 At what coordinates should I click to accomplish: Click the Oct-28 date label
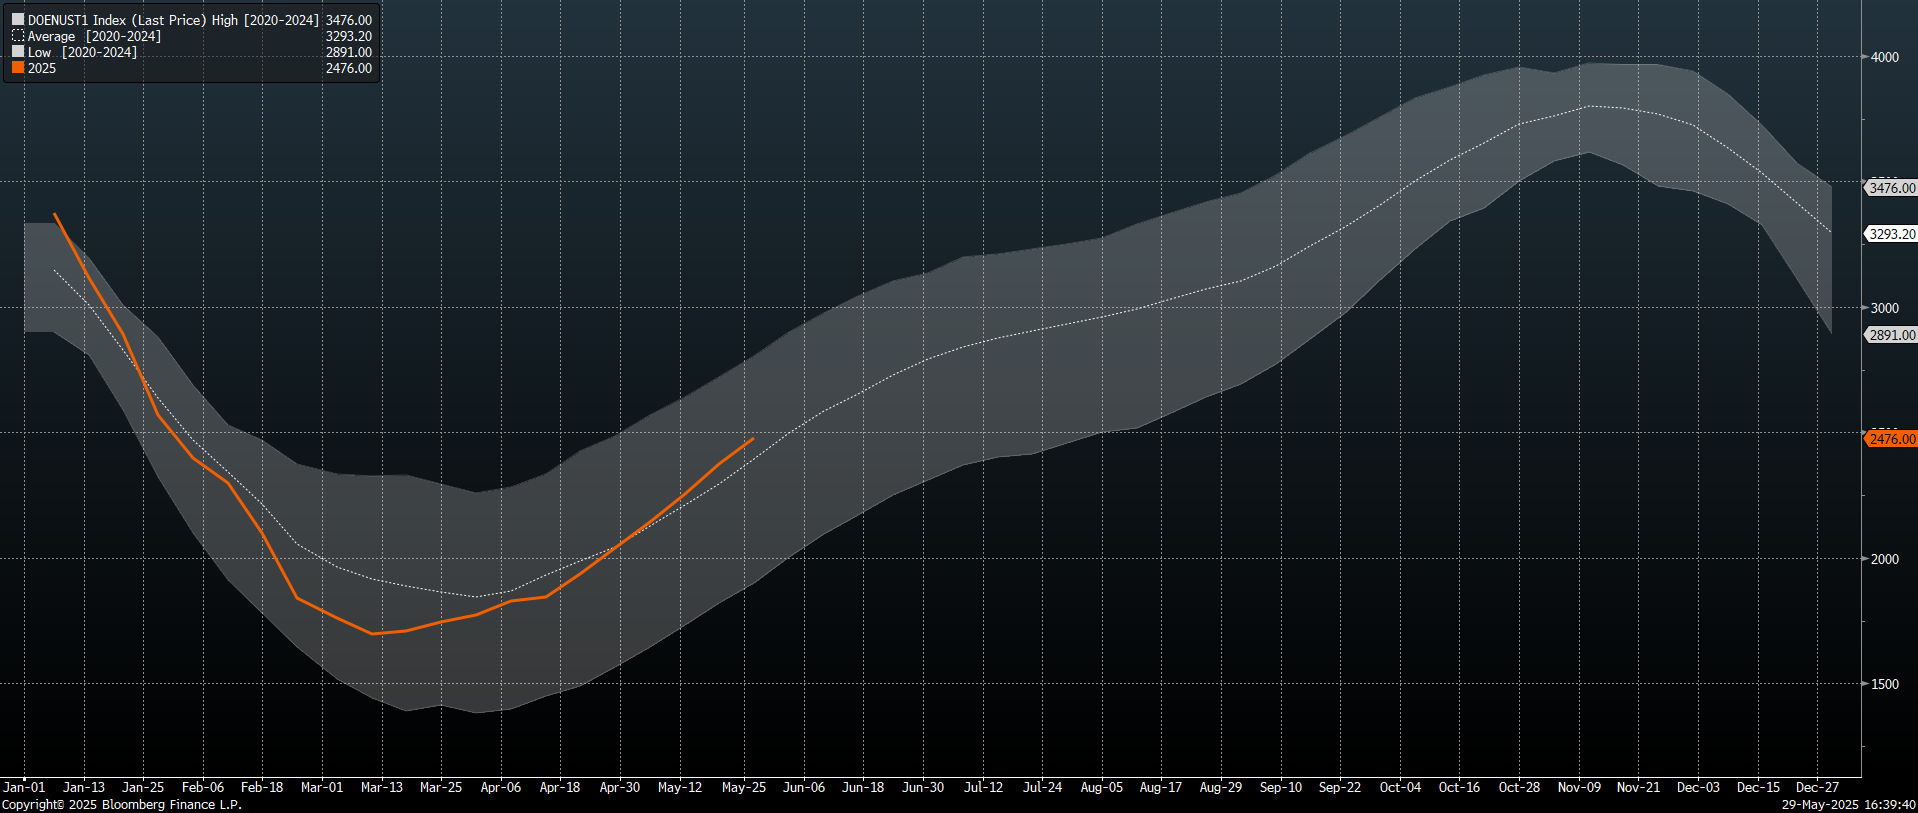click(x=1519, y=787)
